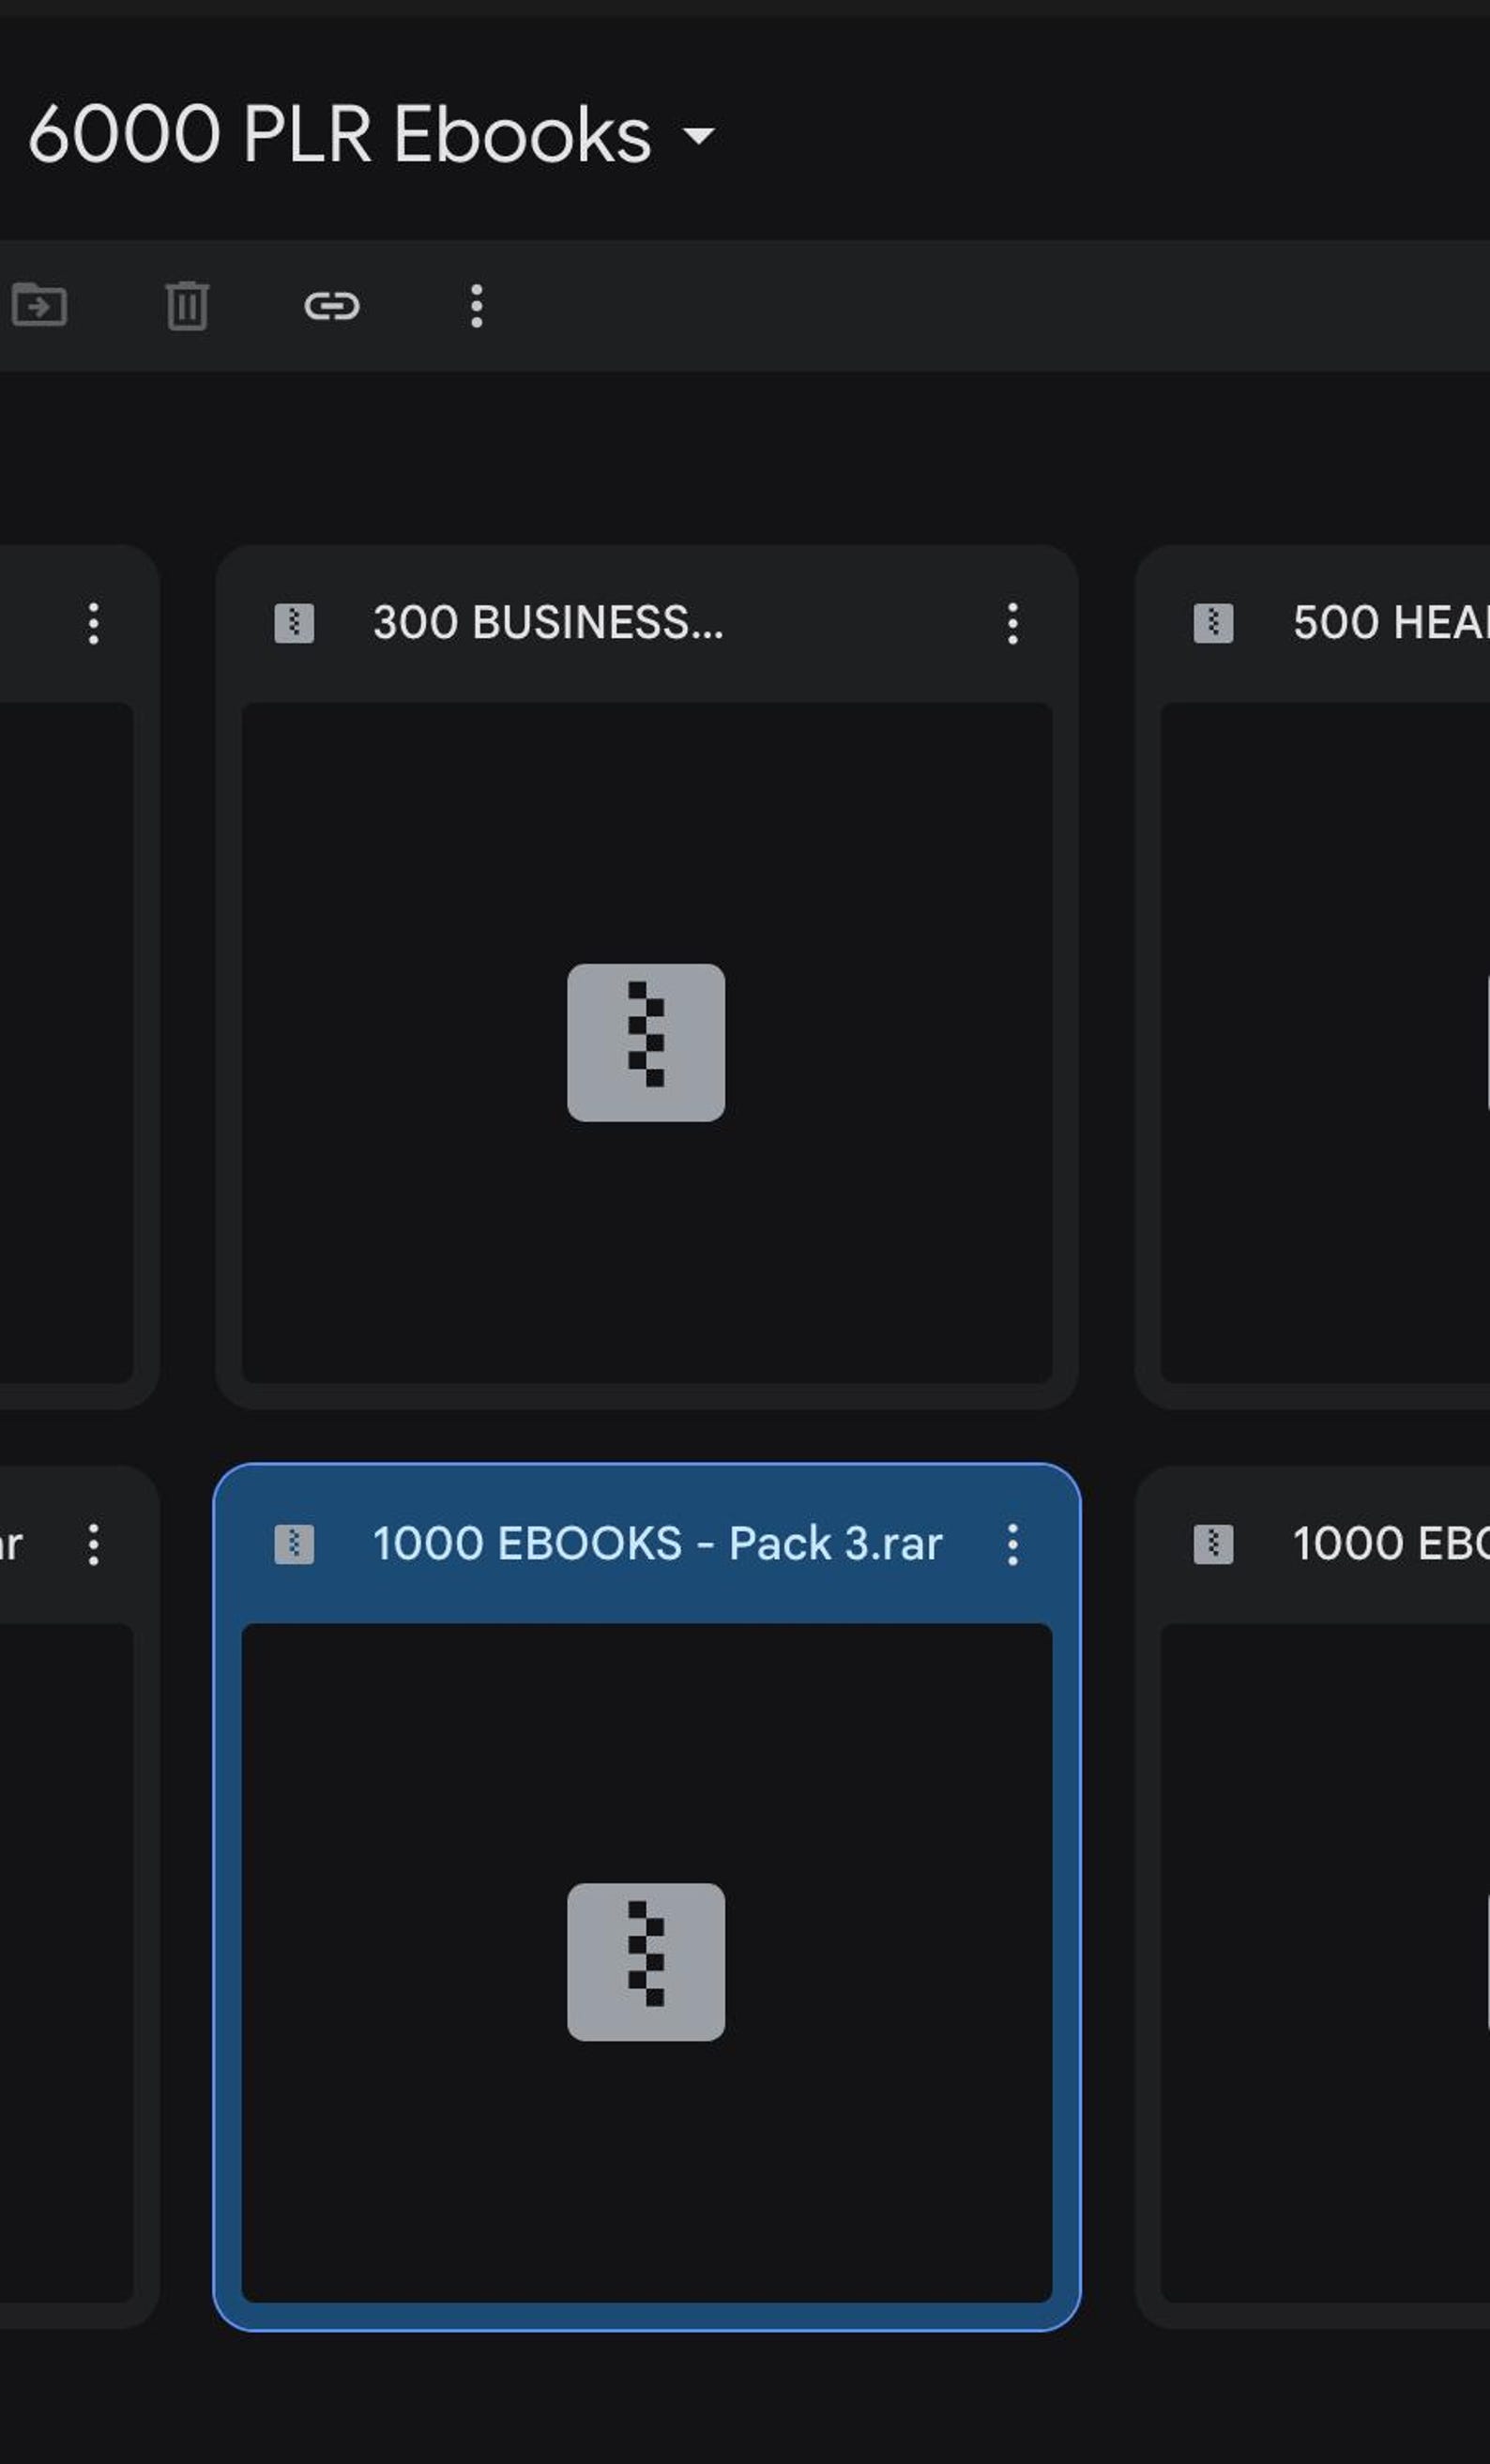Open more options for 1000 EBOOKS - Pack 3.rar
This screenshot has width=1490, height=2464.
click(1013, 1544)
